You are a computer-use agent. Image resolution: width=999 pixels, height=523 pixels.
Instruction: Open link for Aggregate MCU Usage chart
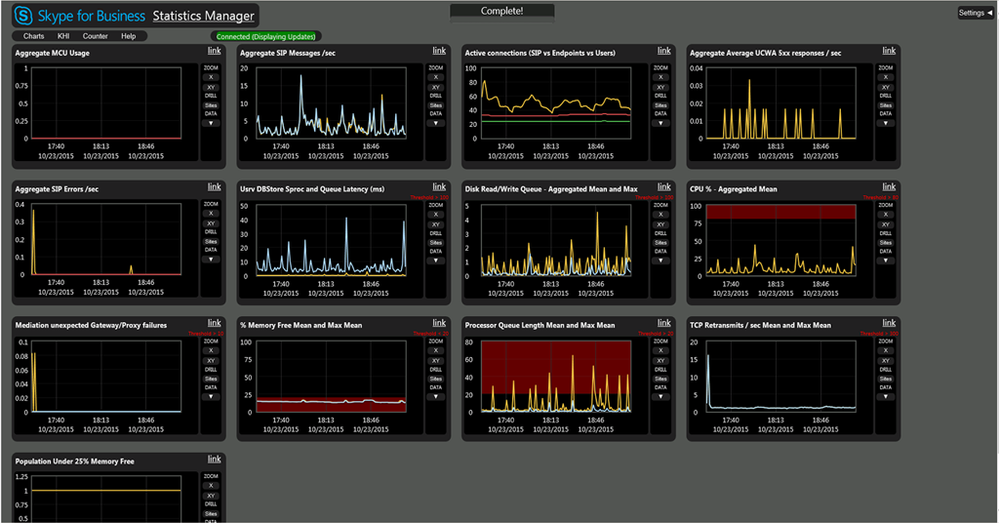point(214,51)
